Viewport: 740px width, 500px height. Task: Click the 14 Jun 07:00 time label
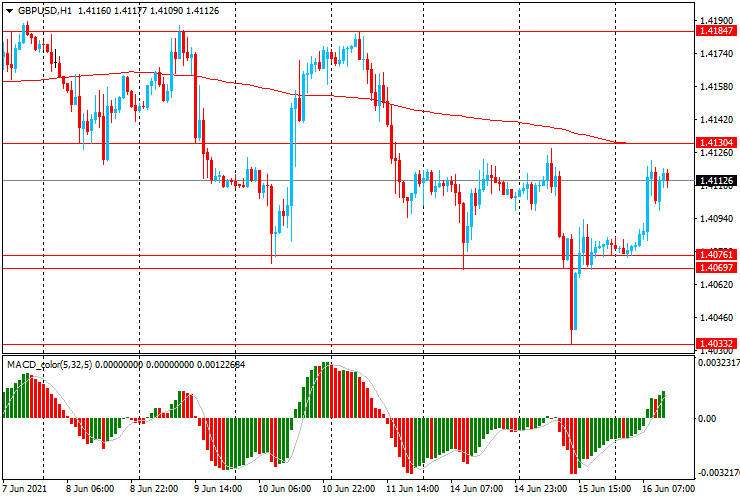click(477, 488)
